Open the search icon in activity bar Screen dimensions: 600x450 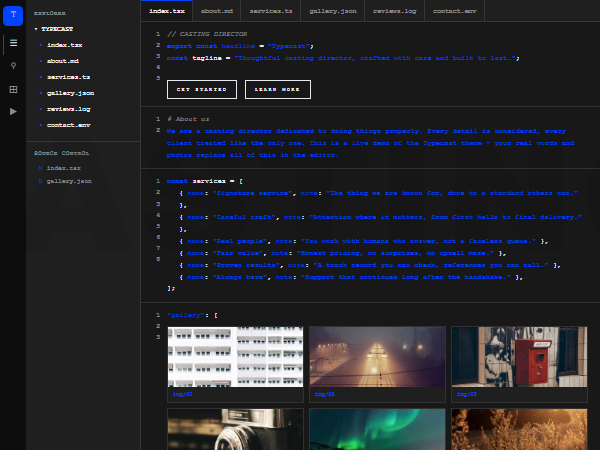tap(13, 65)
